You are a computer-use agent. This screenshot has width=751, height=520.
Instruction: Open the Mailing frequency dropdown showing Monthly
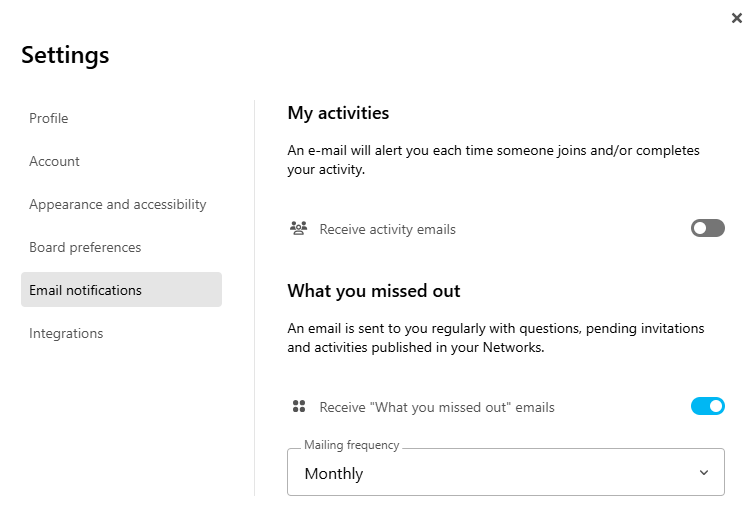point(505,473)
